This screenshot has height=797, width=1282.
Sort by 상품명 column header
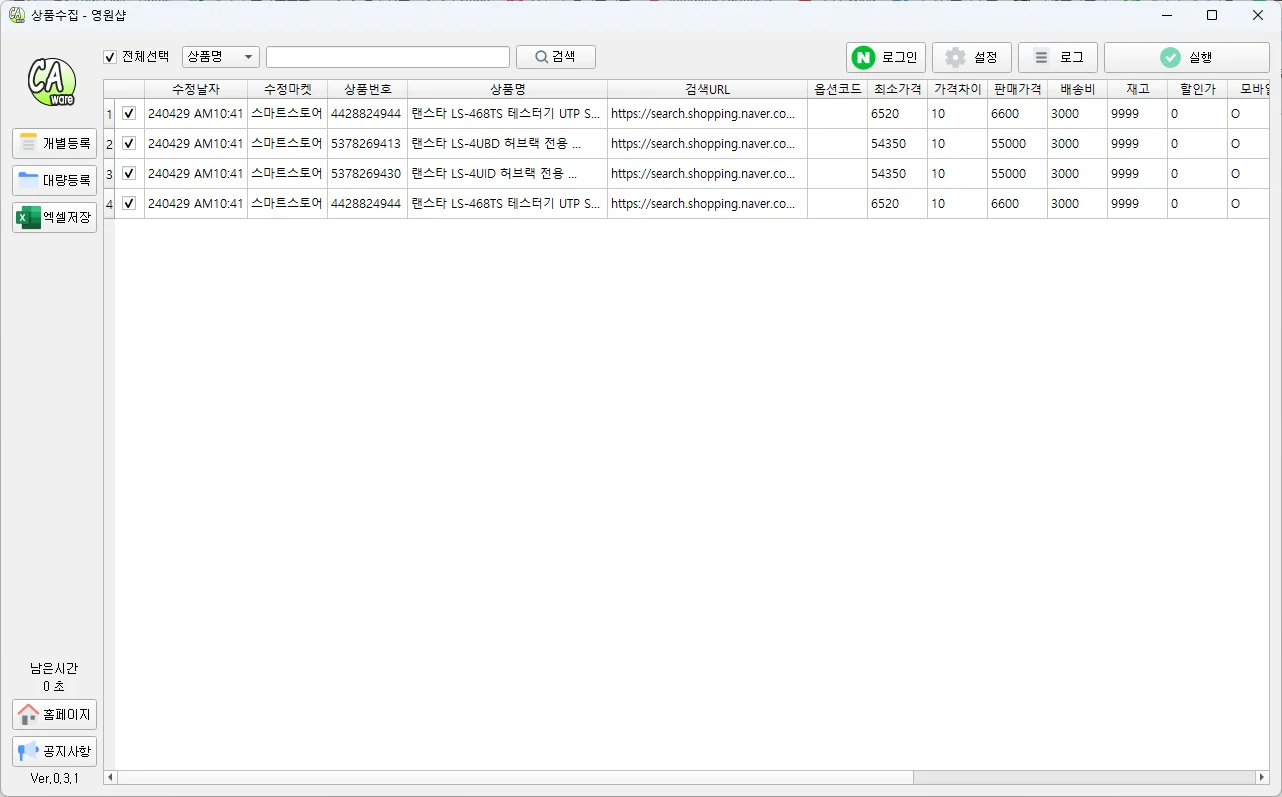(508, 89)
